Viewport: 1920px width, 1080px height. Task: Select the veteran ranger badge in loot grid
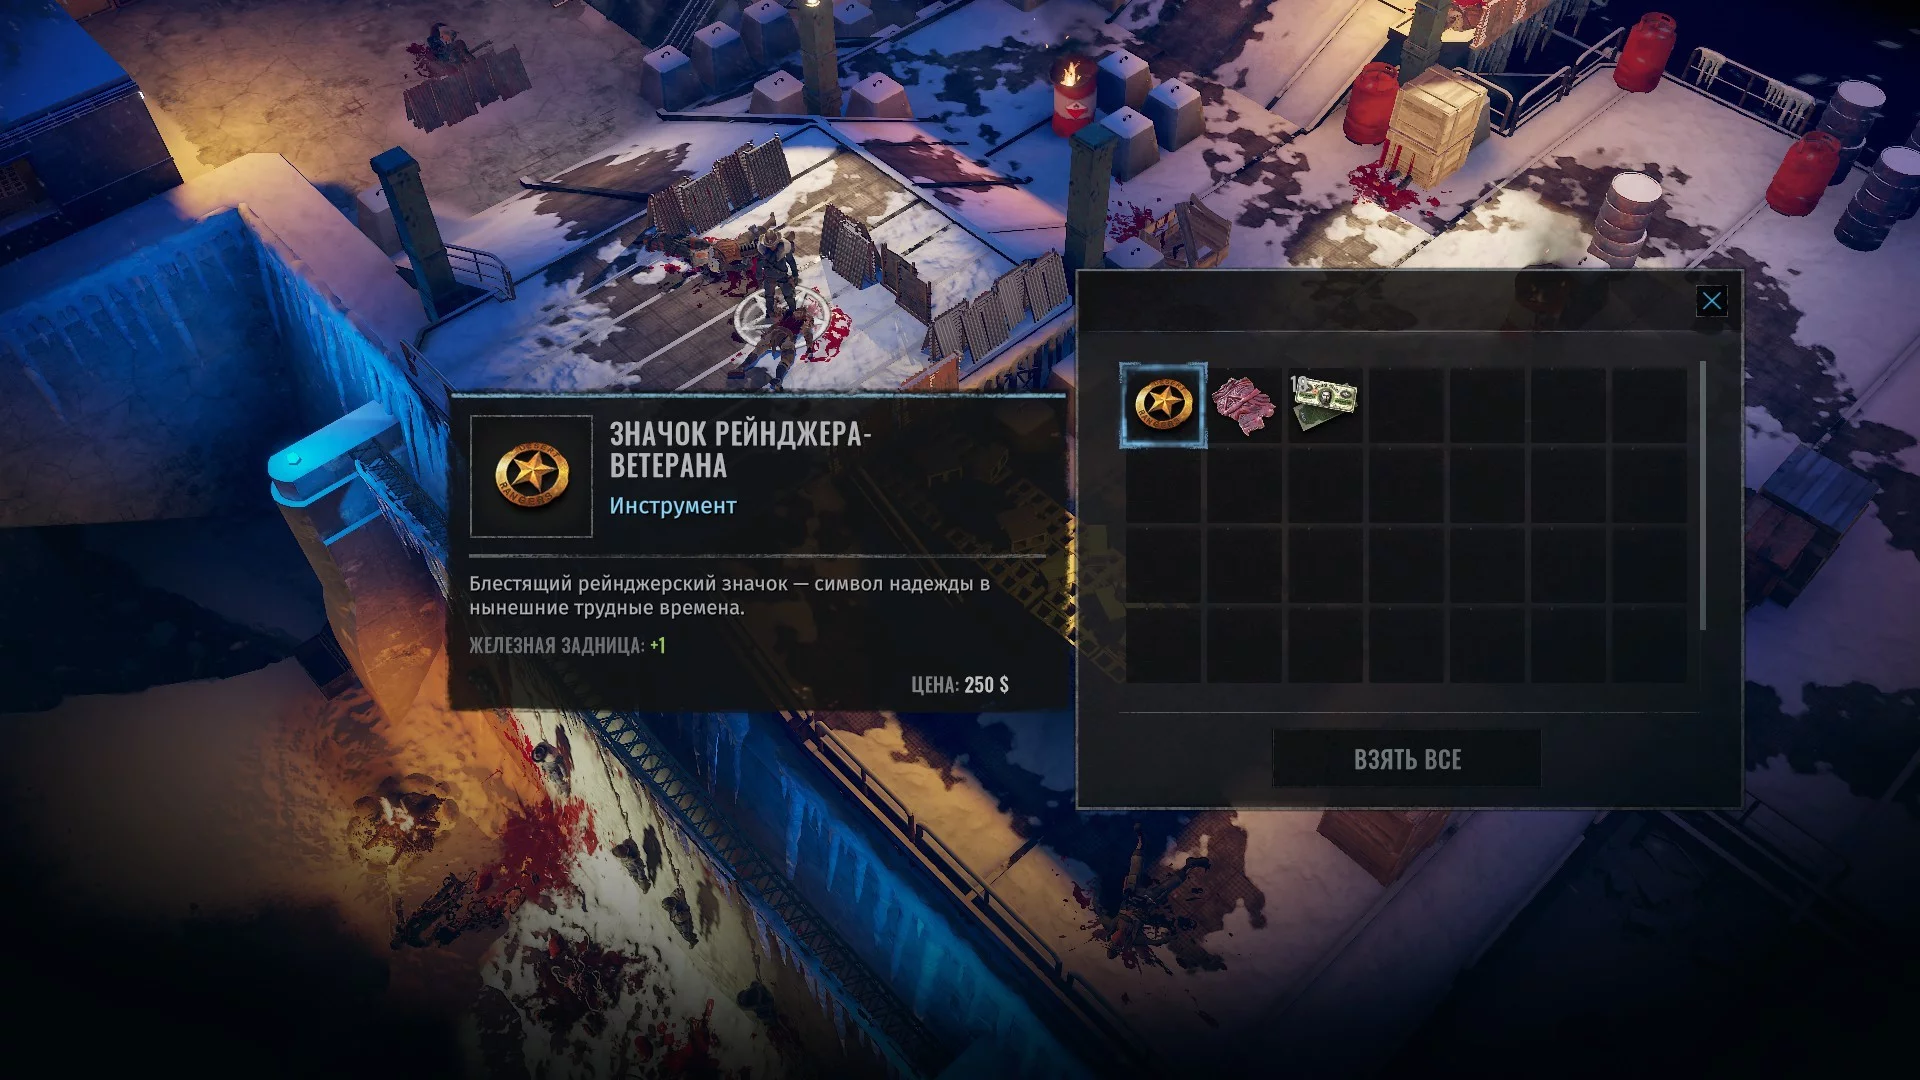point(1163,405)
